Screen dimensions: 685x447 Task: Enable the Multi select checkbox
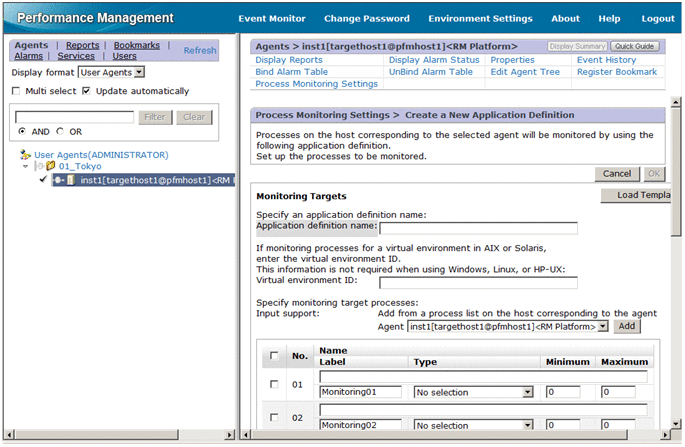[16, 91]
